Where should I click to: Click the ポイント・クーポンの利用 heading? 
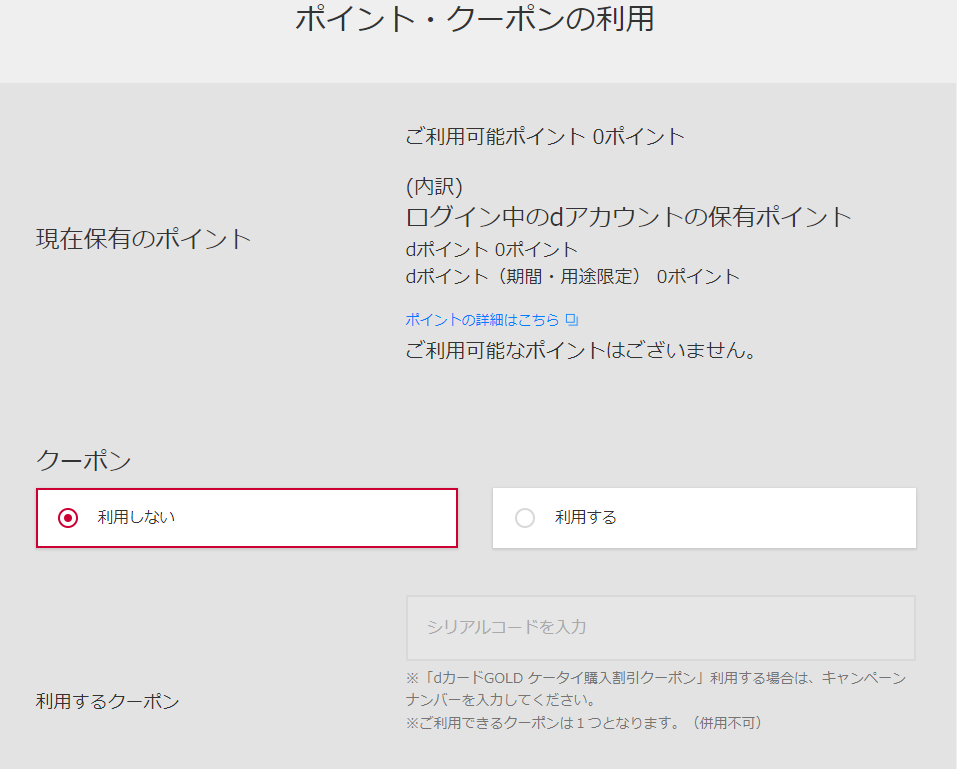tap(475, 18)
